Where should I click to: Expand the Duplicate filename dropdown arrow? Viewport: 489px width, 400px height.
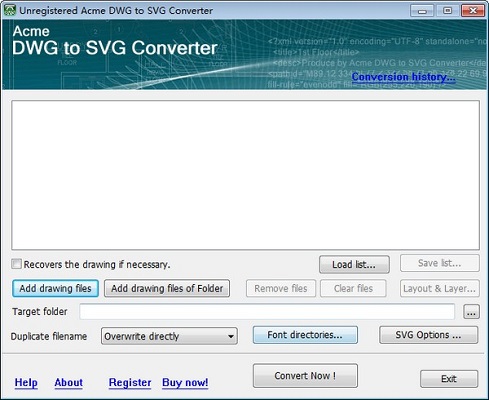point(230,336)
